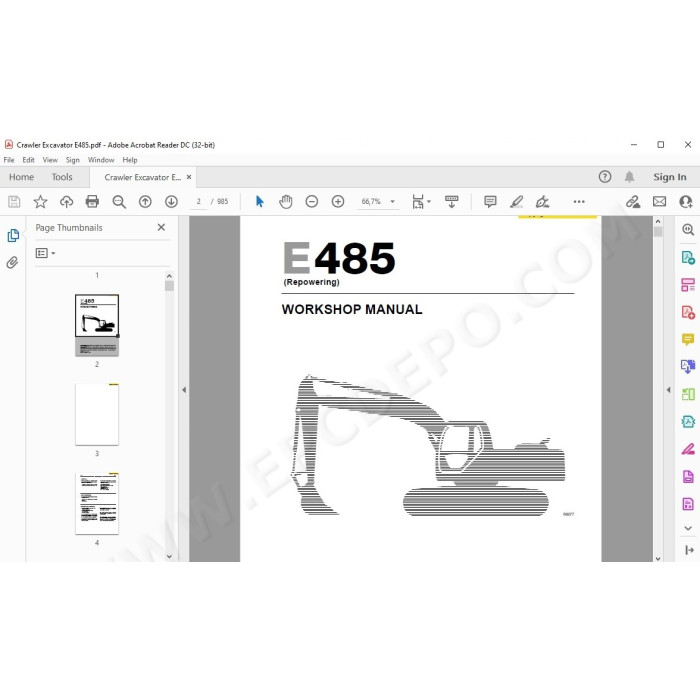Close the Crawler Excavator document tab
The image size is (700, 700).
(x=189, y=177)
